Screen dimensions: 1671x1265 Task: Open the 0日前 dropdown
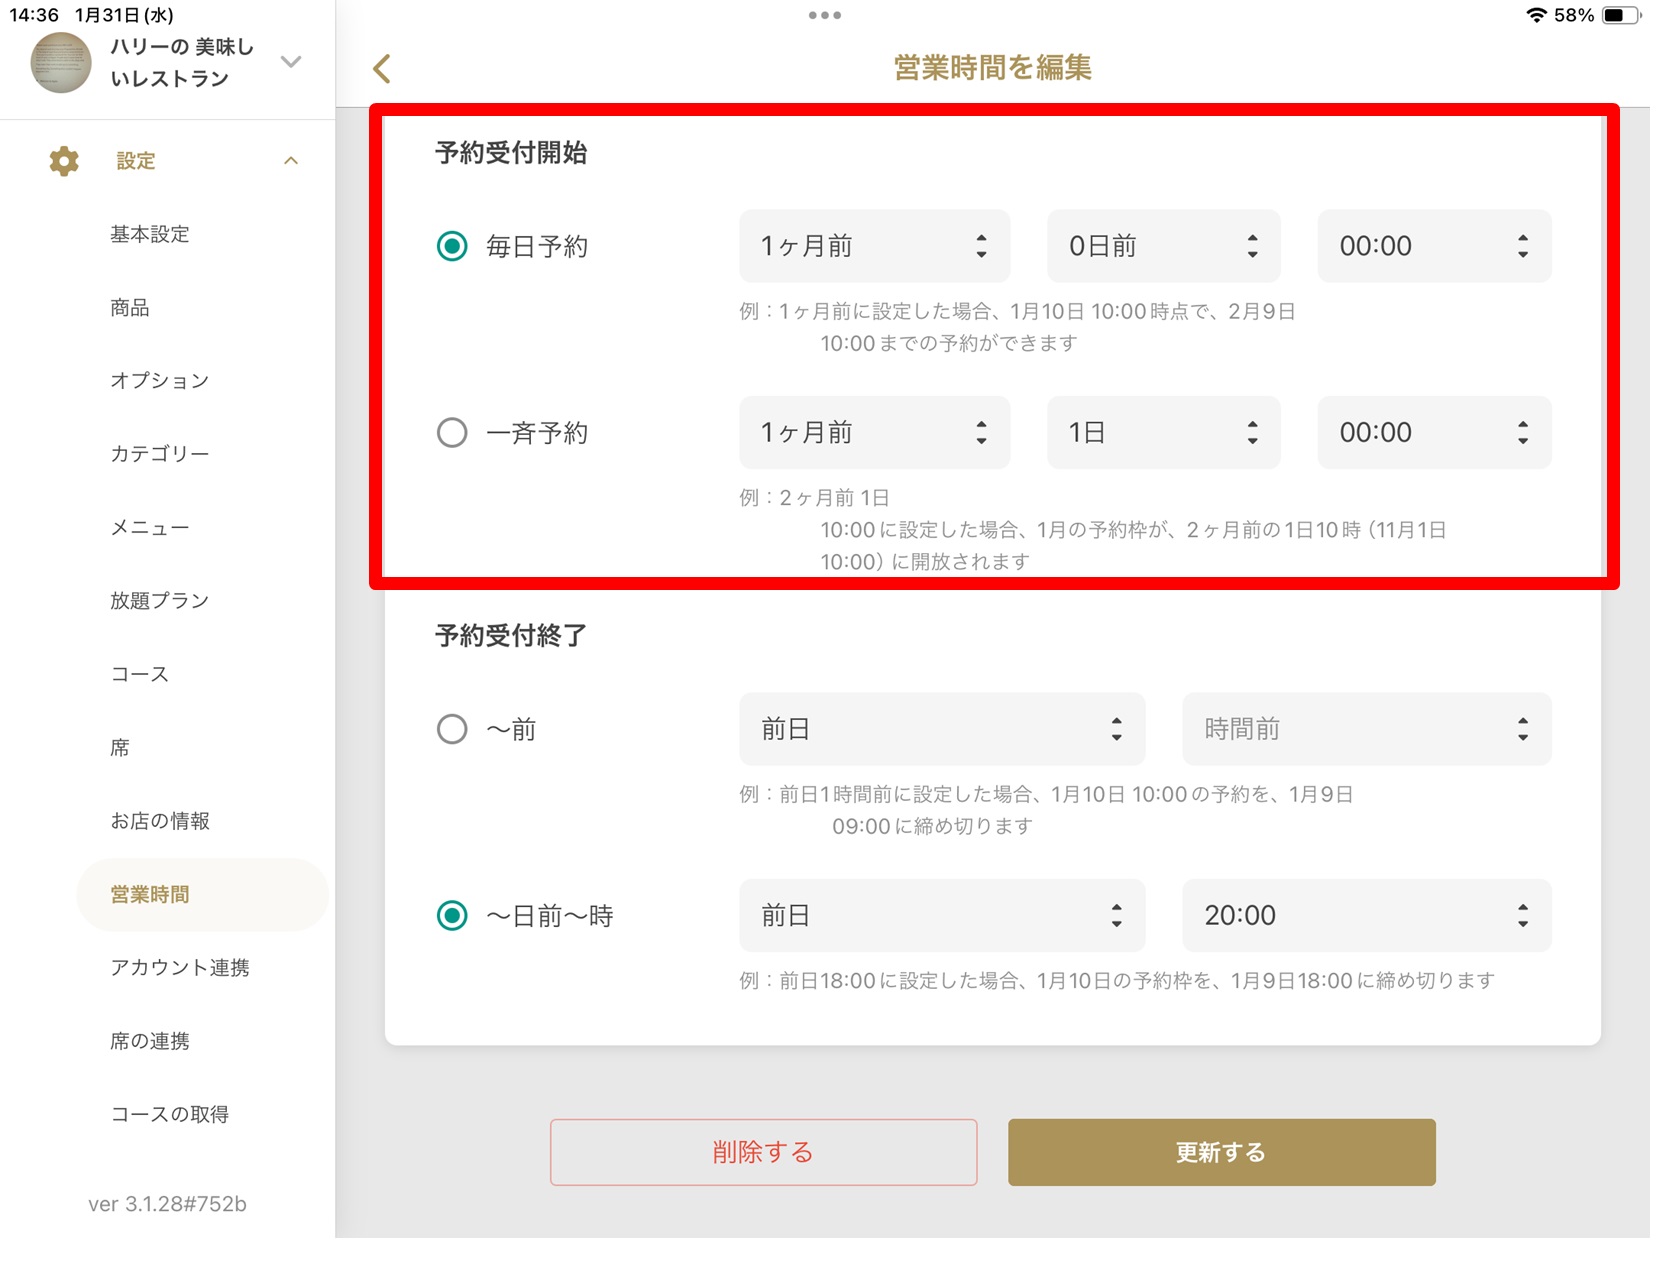tap(1163, 246)
